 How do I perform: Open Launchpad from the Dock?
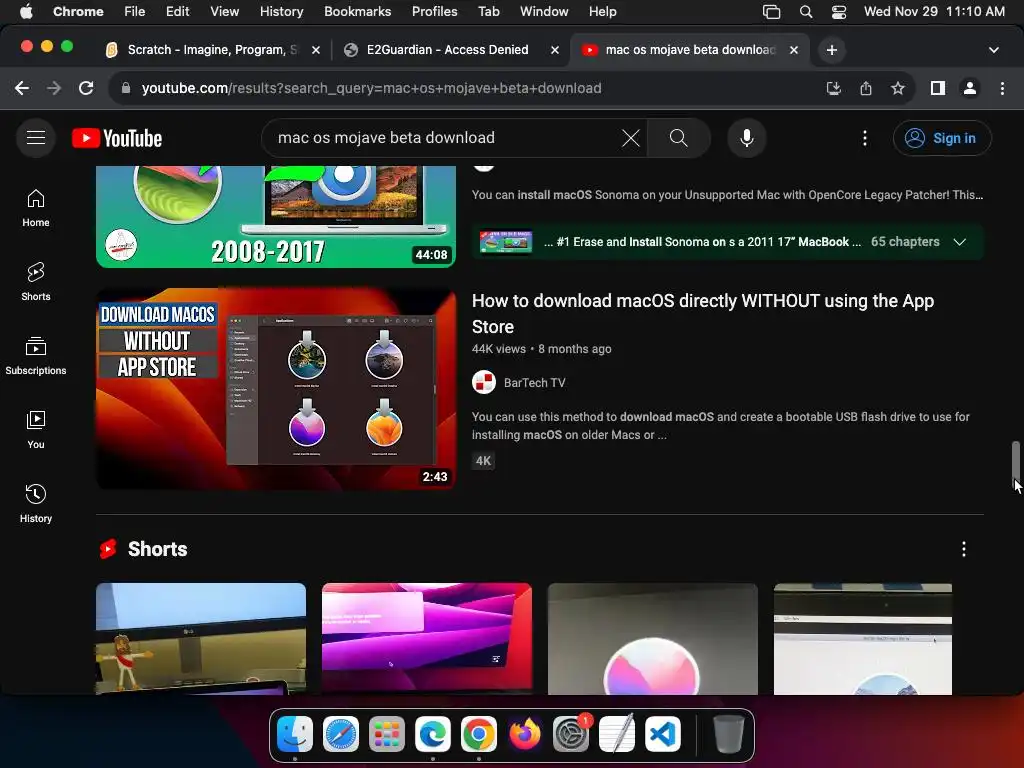tap(387, 734)
